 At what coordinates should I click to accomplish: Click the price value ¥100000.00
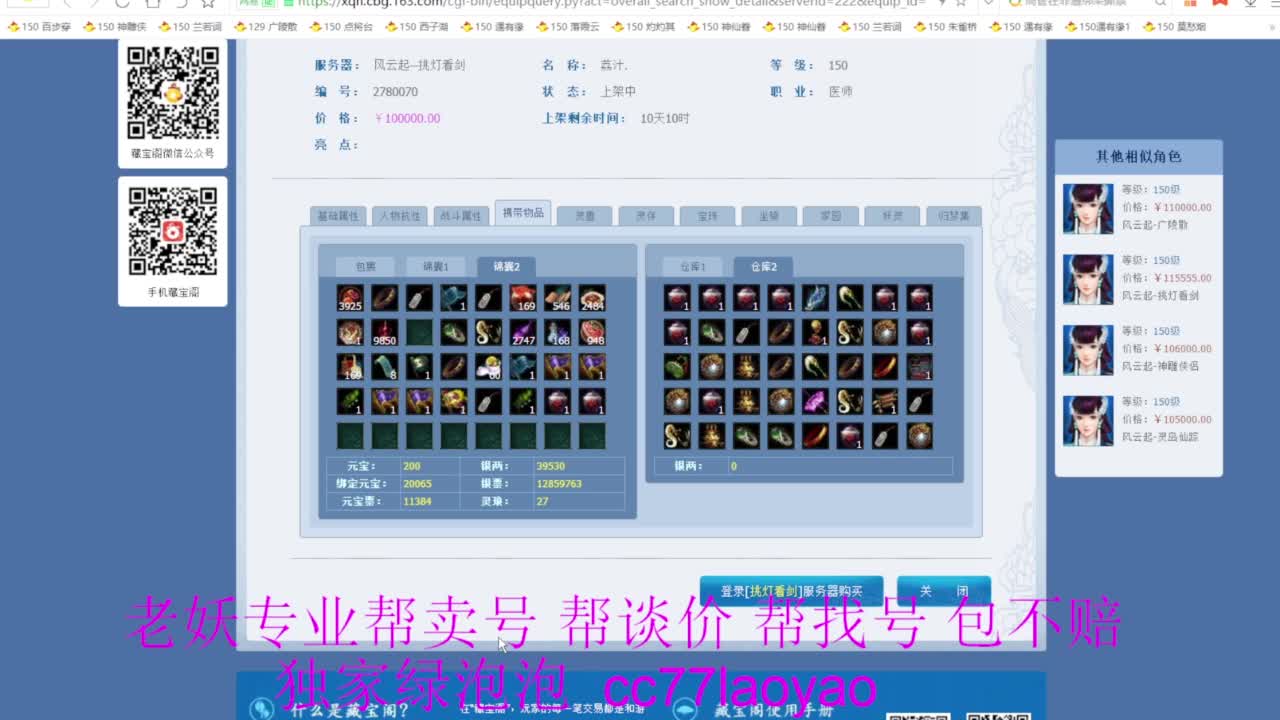tap(407, 118)
